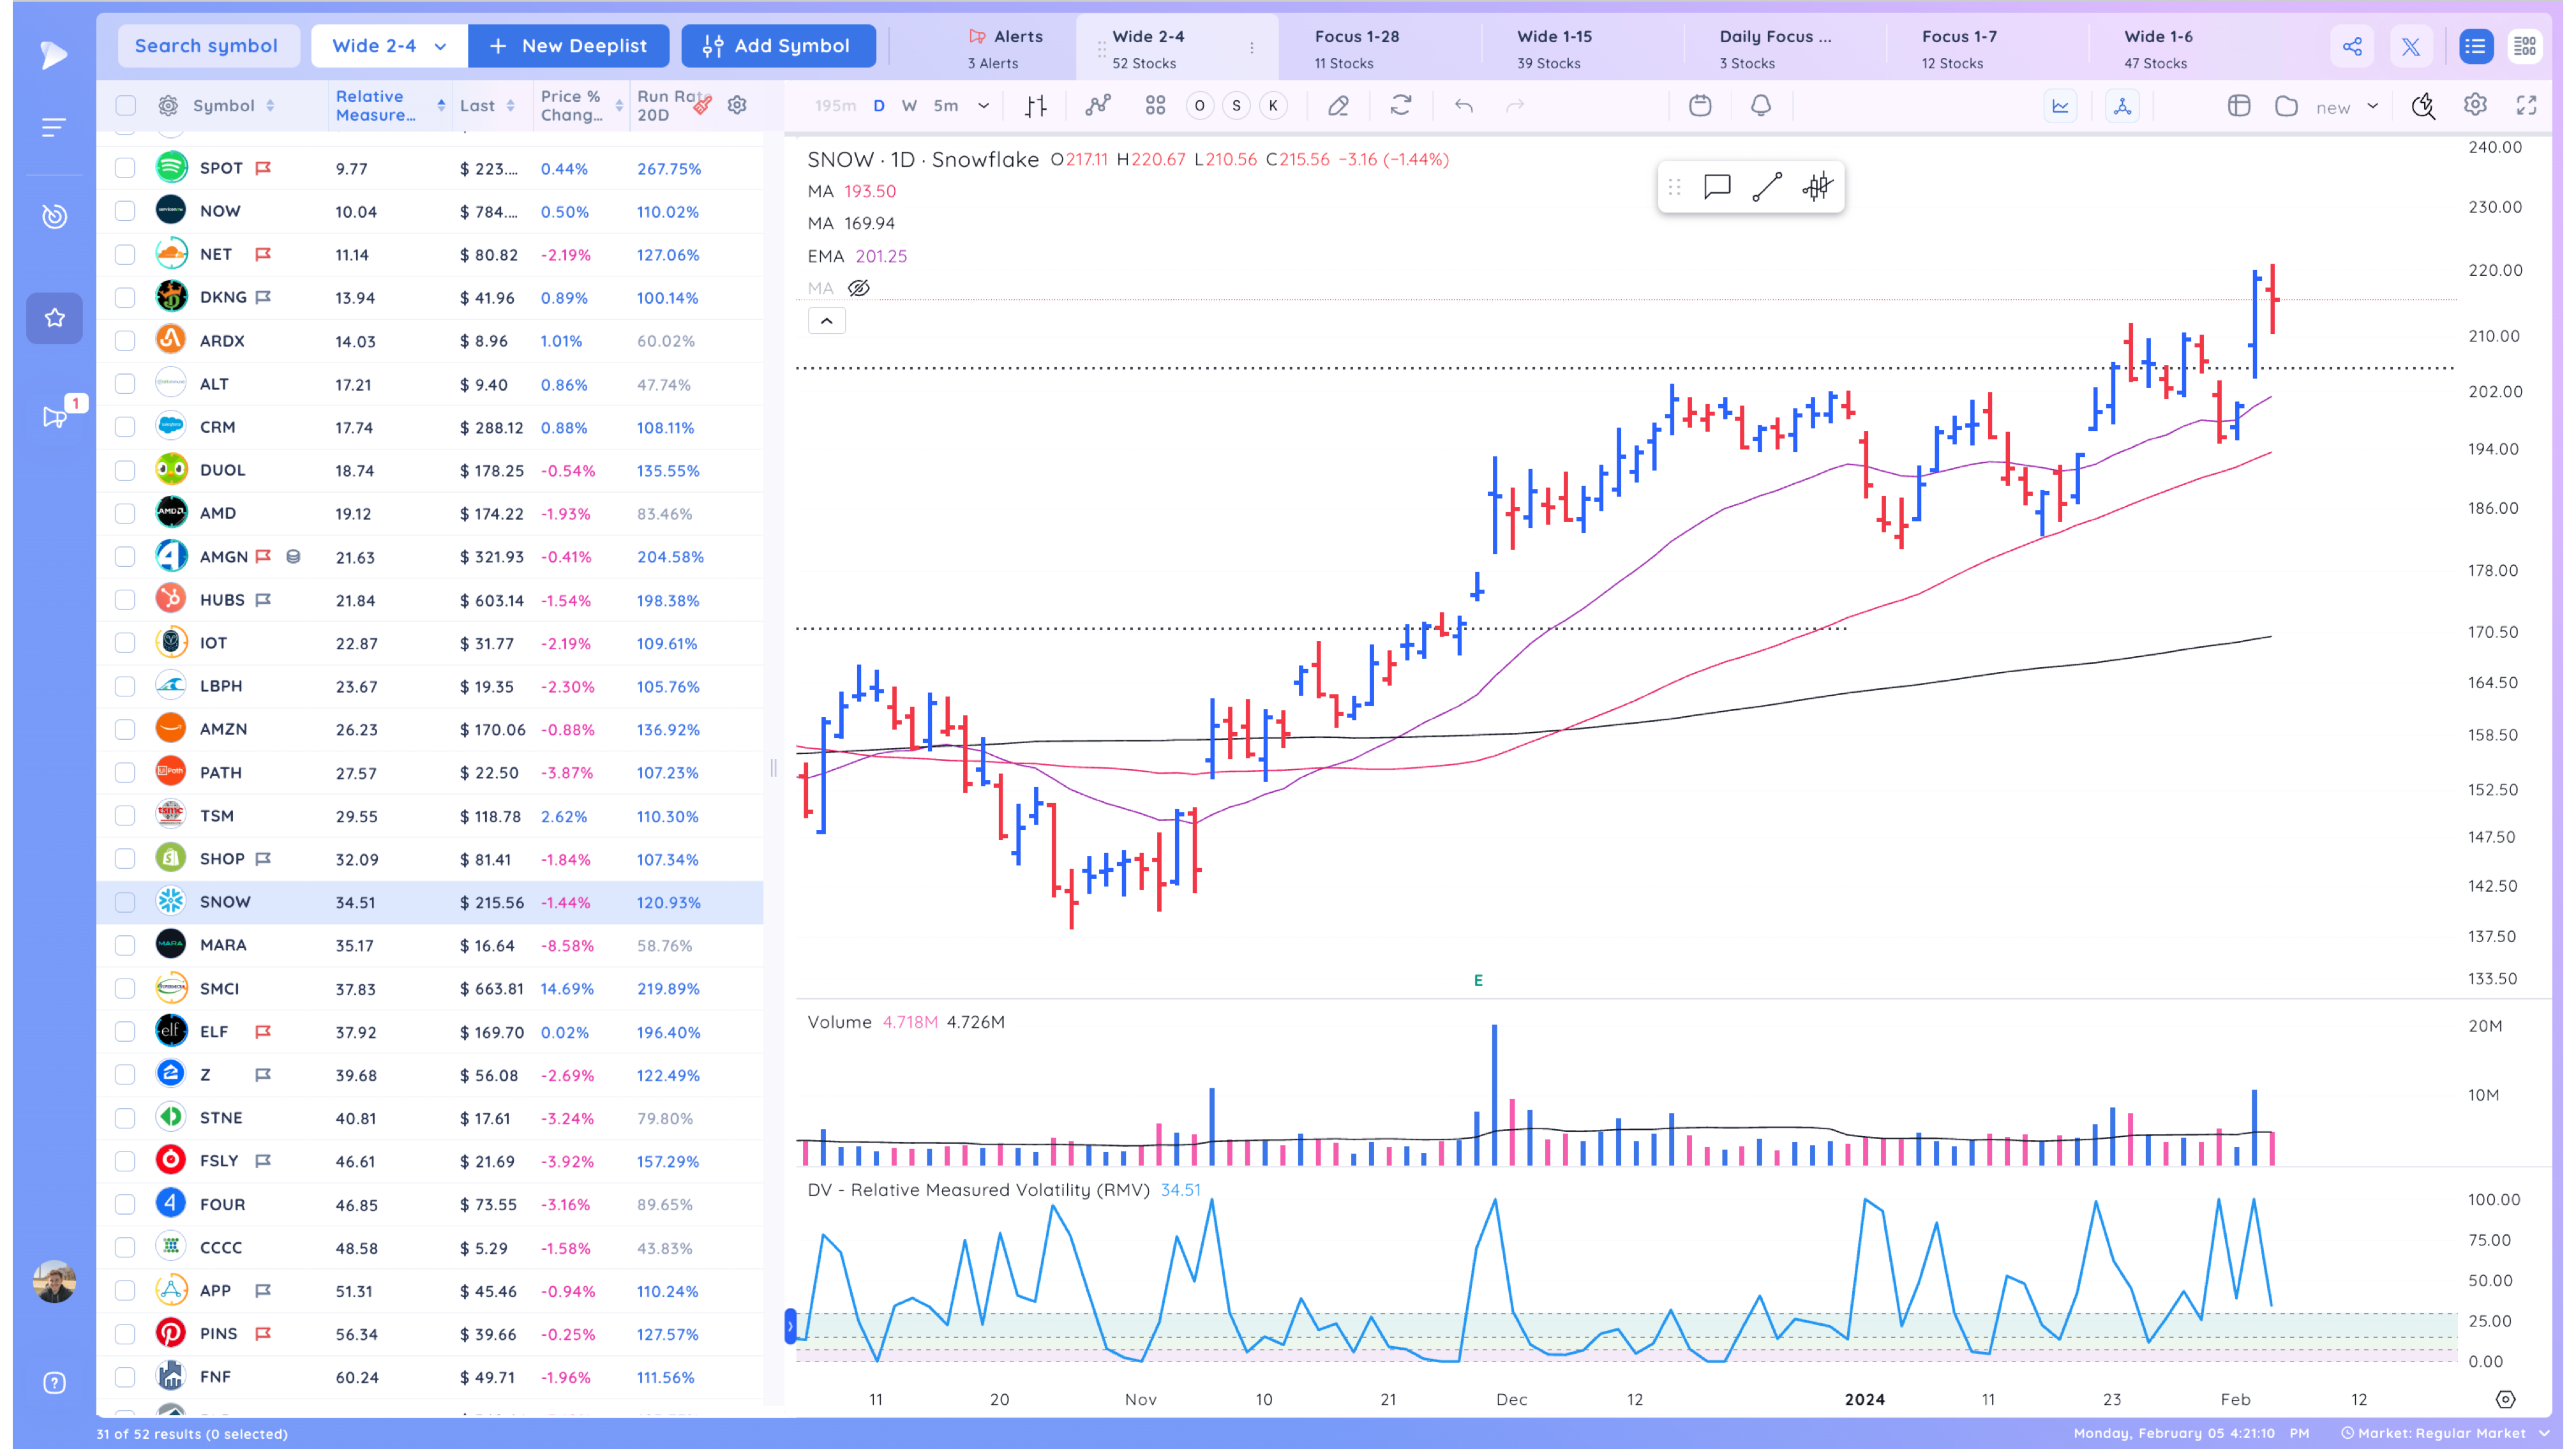This screenshot has height=1449, width=2576.
Task: Switch to the Focus 1-28 tab
Action: coord(1357,48)
